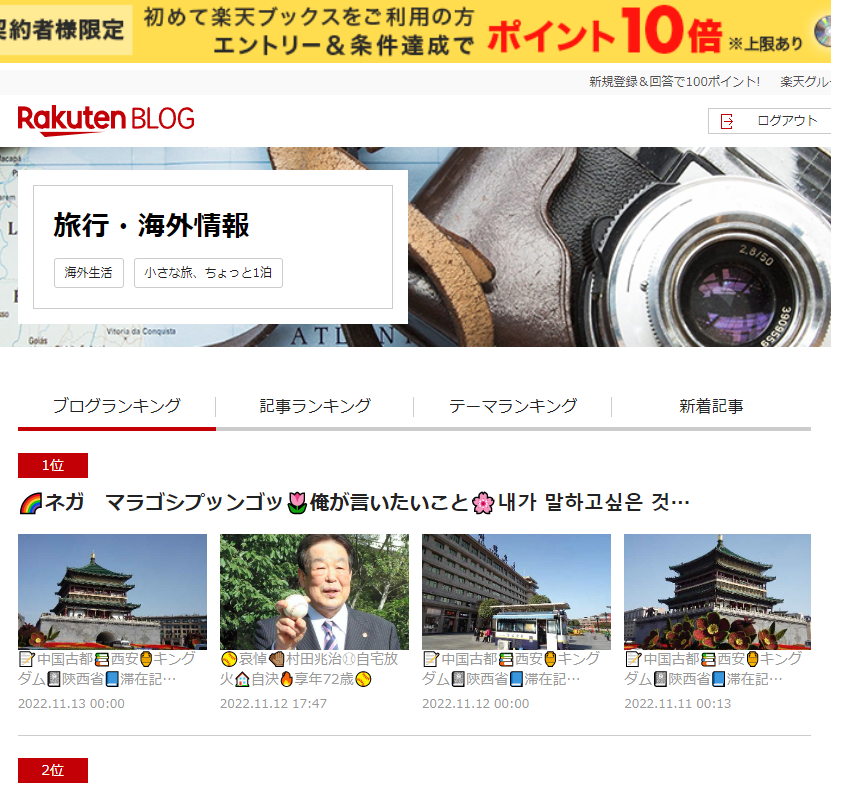Open the hotel building with bus thumbnail
The width and height of the screenshot is (852, 788).
pyautogui.click(x=516, y=592)
